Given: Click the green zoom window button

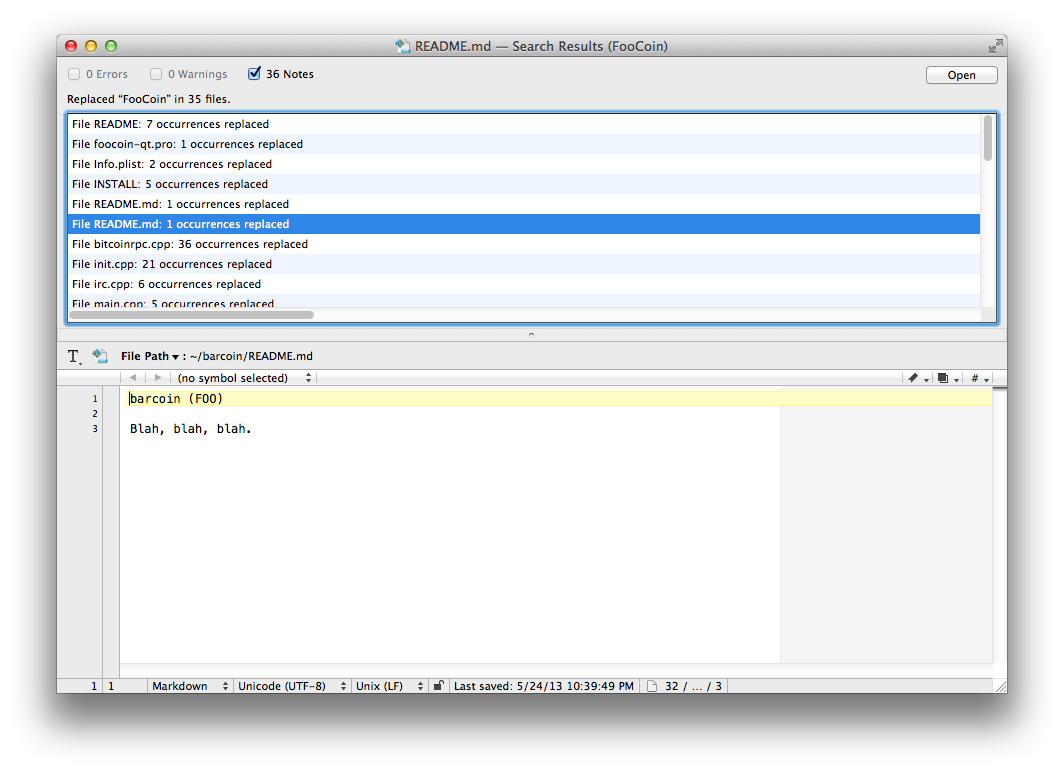Looking at the screenshot, I should (x=111, y=46).
